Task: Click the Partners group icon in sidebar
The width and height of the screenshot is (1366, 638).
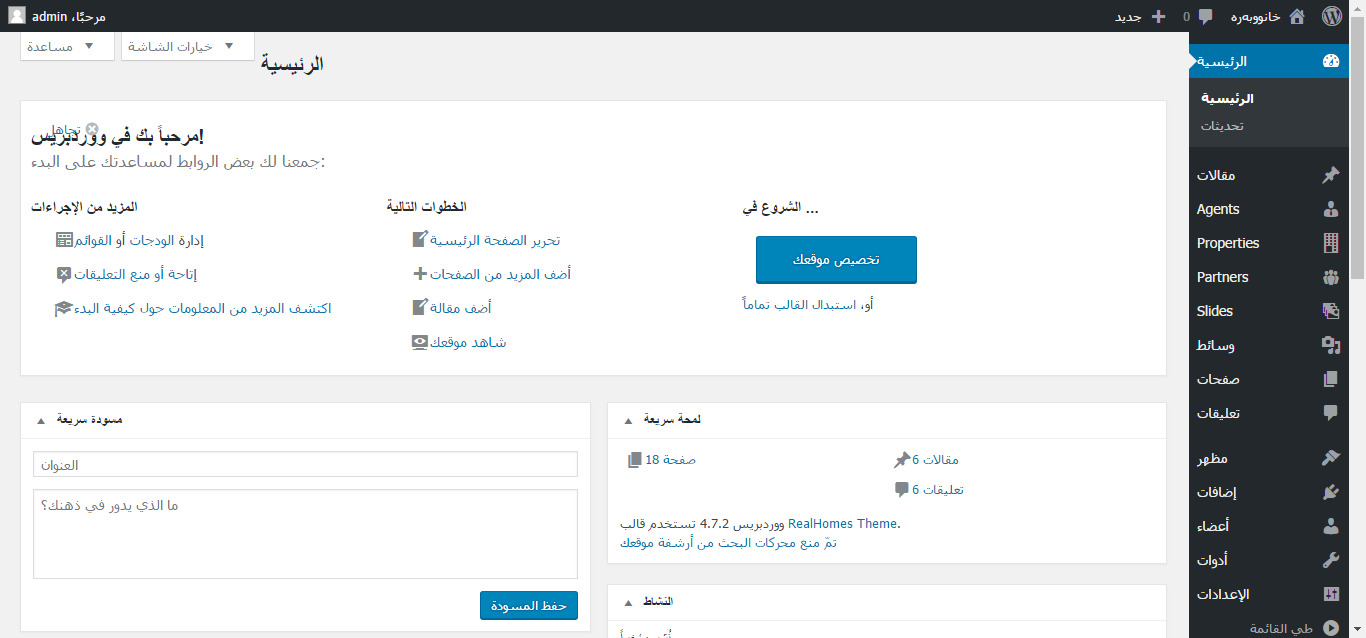Action: click(x=1330, y=277)
